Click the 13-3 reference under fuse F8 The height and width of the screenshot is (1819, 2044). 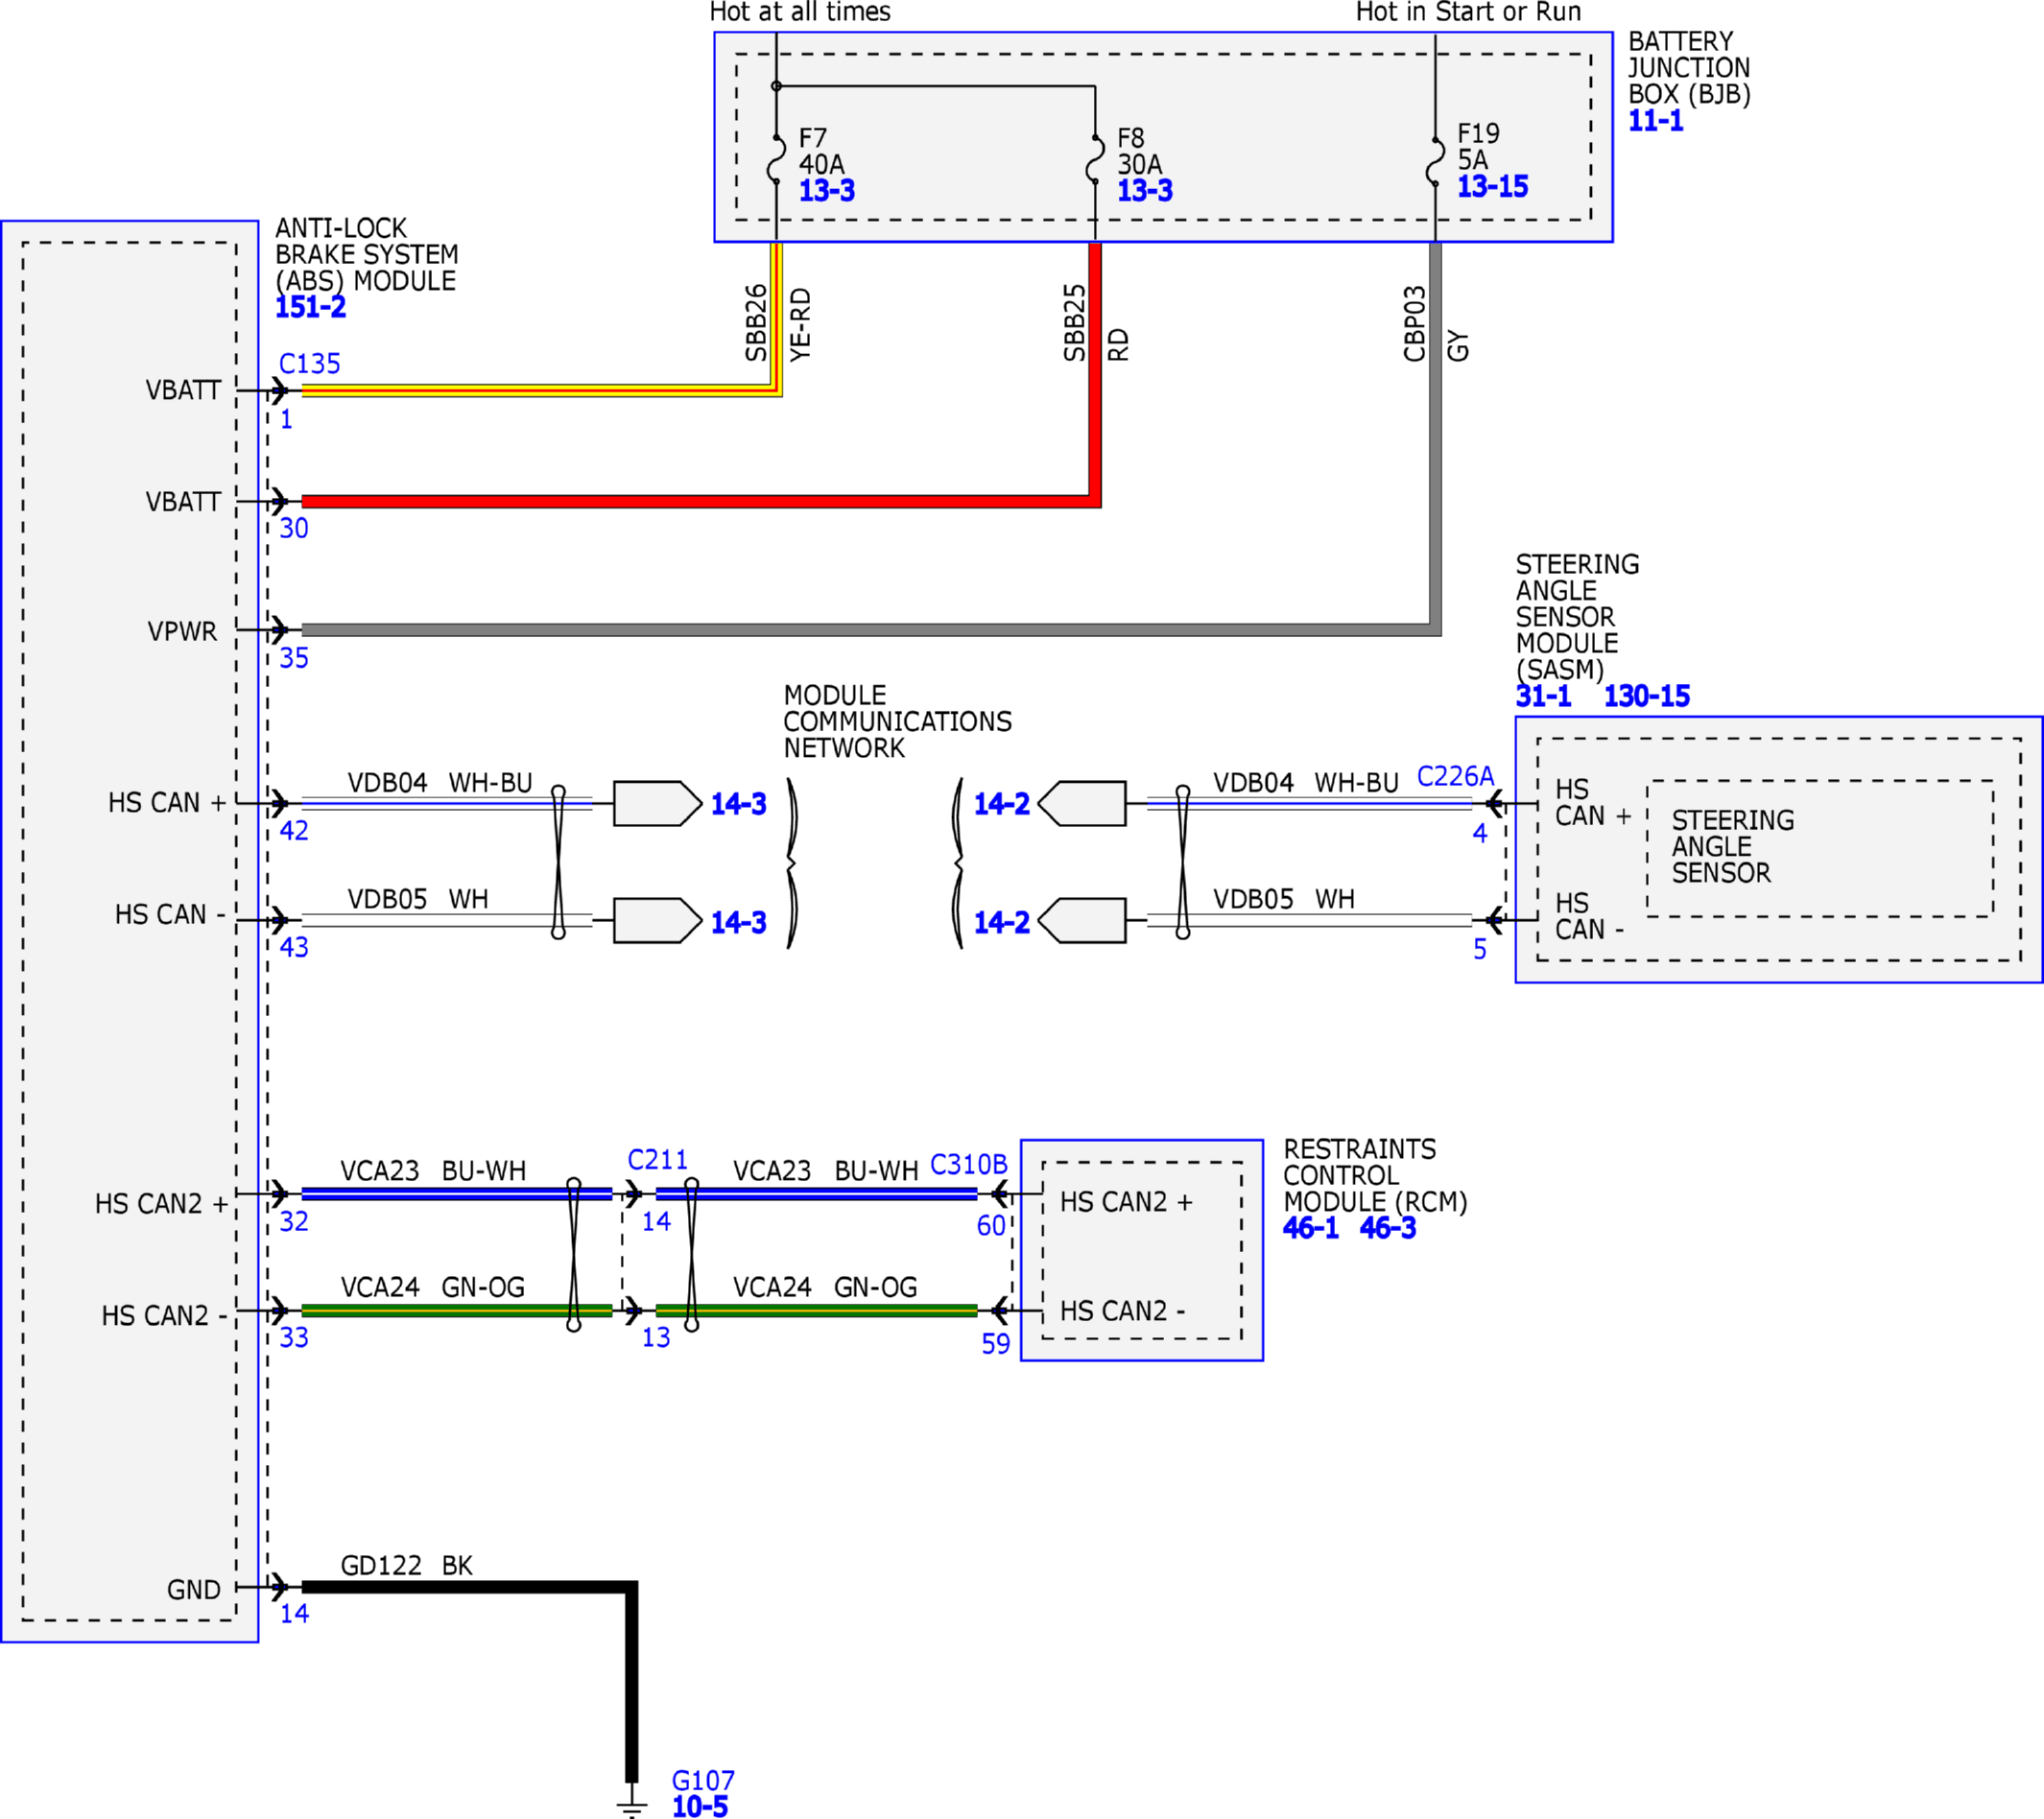1144,190
